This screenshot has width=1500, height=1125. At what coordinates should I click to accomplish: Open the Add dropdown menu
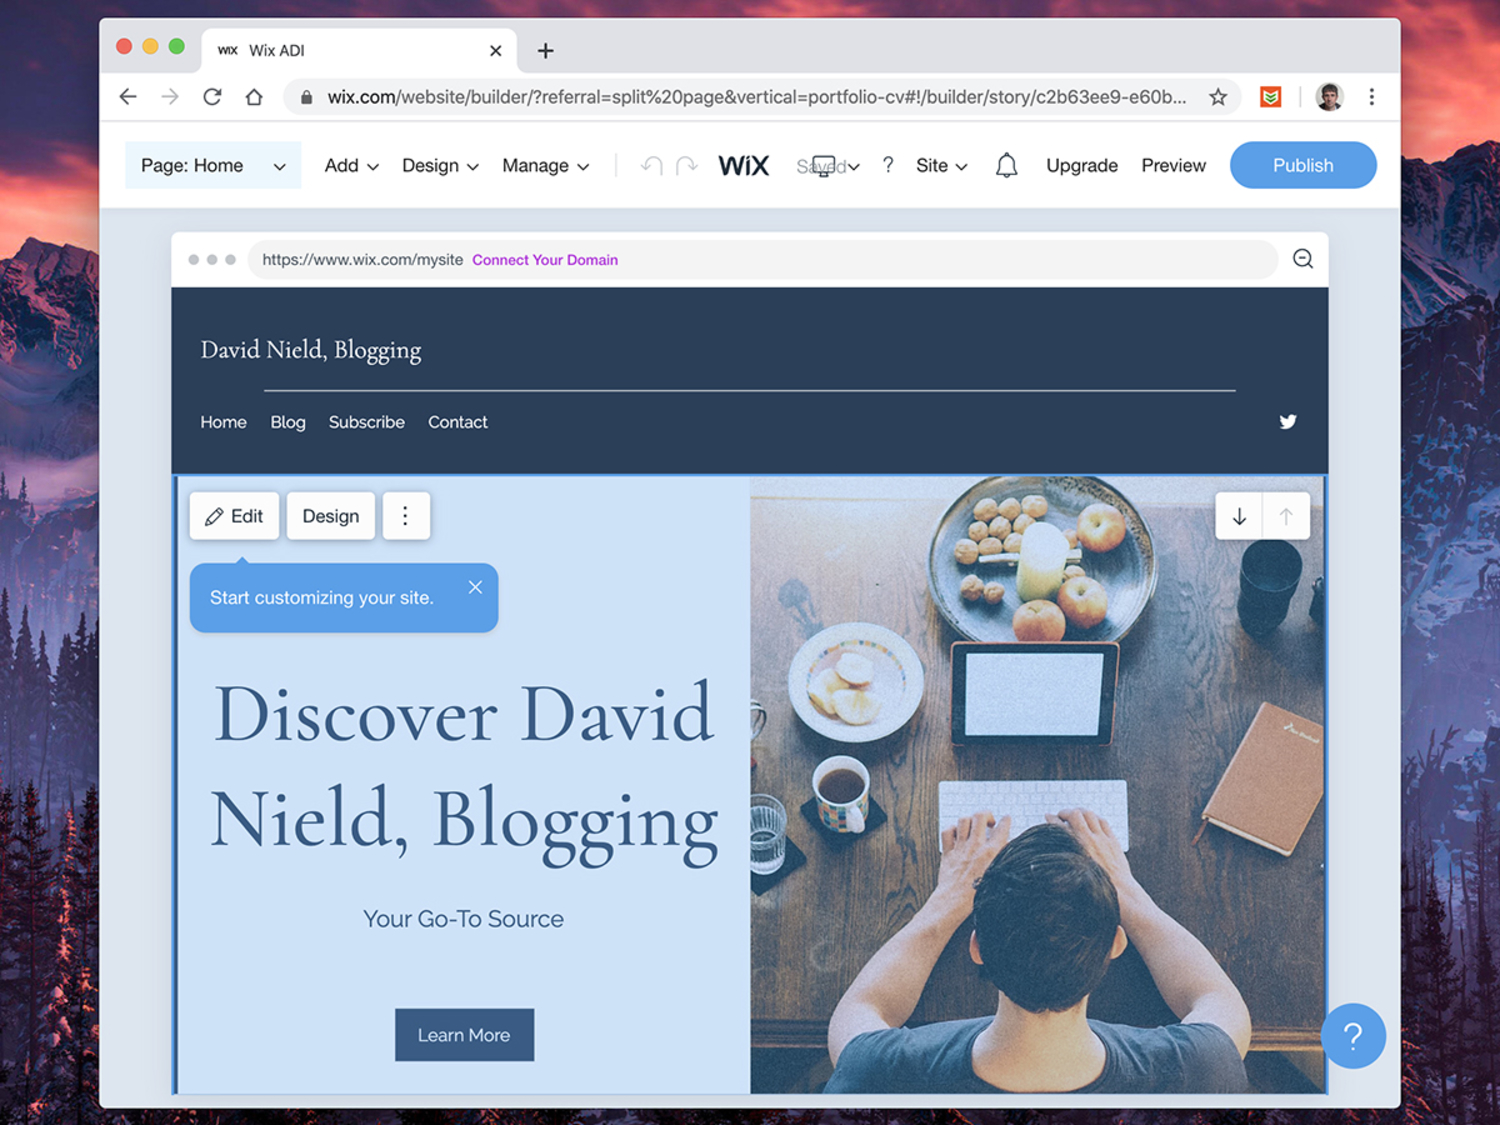pyautogui.click(x=351, y=165)
